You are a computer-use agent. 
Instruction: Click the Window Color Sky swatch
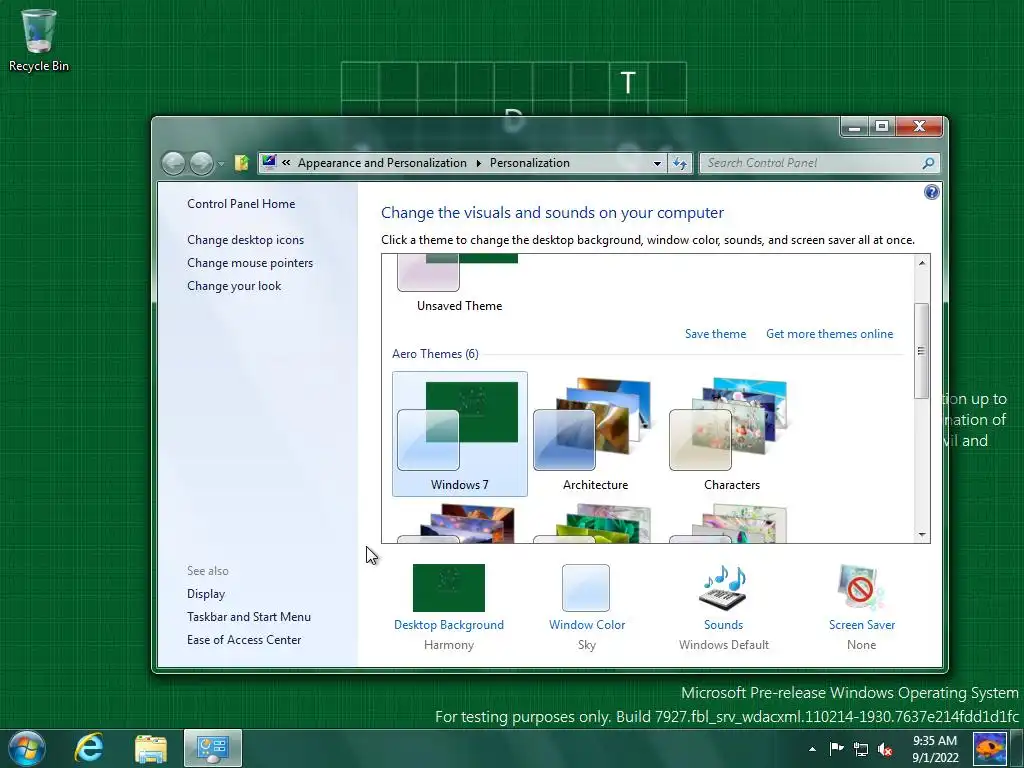pyautogui.click(x=586, y=588)
